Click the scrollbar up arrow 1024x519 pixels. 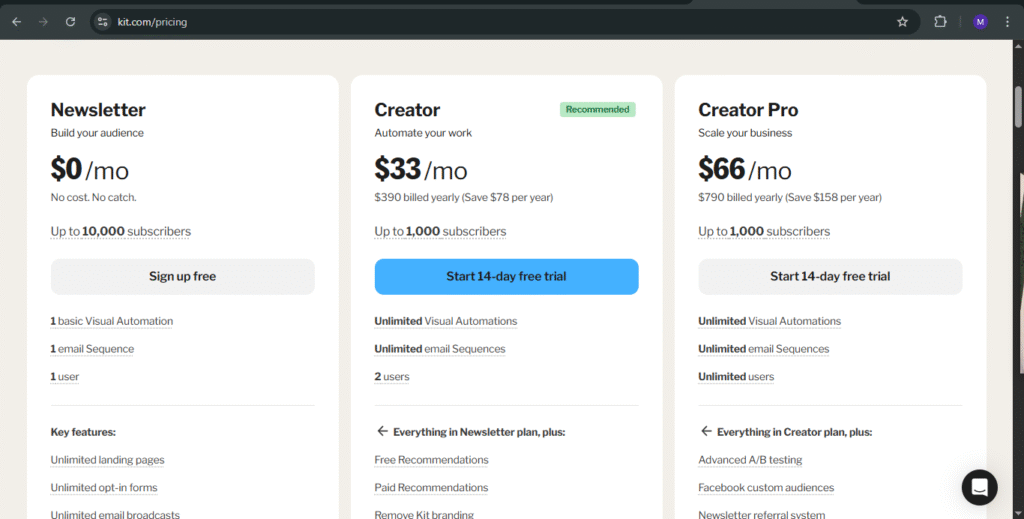[1018, 46]
